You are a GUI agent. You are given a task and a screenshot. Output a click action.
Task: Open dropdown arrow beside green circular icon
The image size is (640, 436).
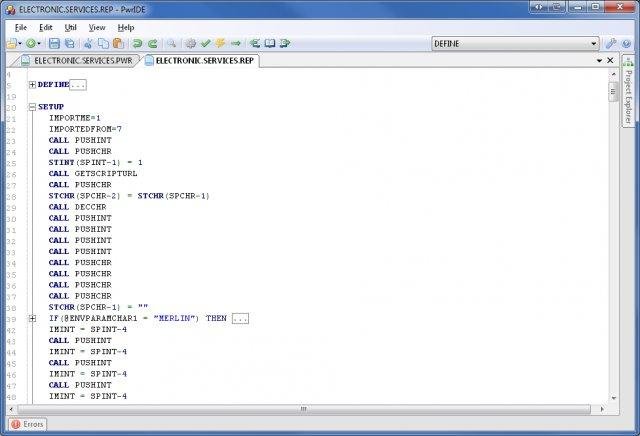pyautogui.click(x=39, y=43)
